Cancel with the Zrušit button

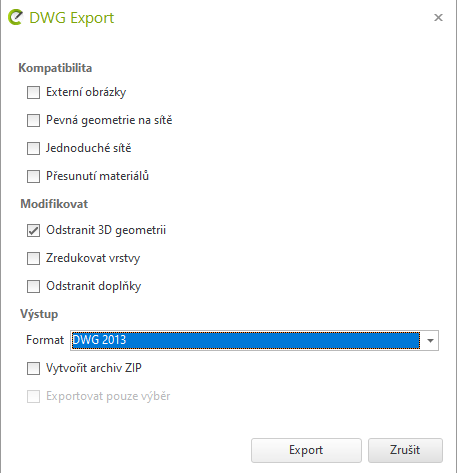coord(405,450)
